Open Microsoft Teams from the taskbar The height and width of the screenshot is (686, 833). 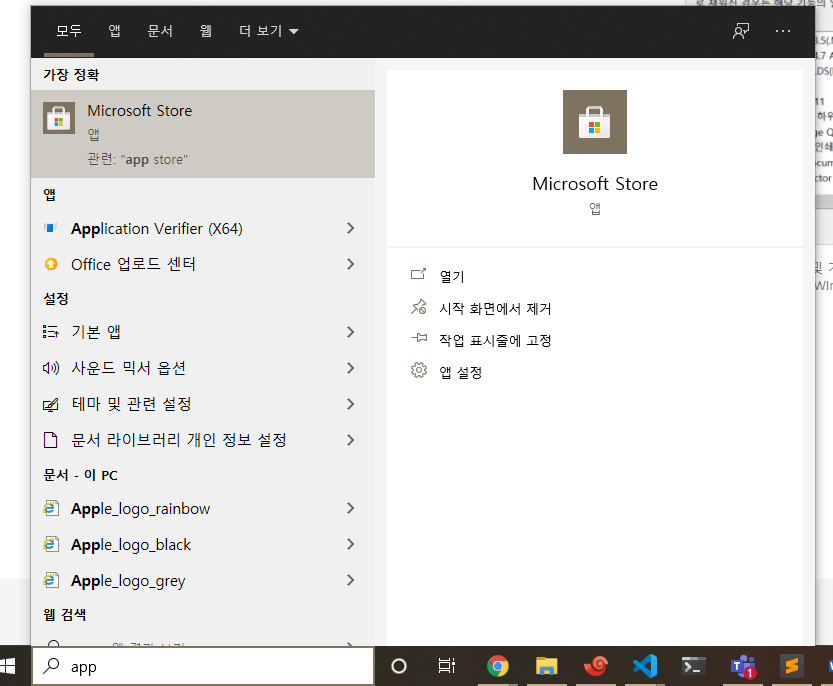coord(743,666)
